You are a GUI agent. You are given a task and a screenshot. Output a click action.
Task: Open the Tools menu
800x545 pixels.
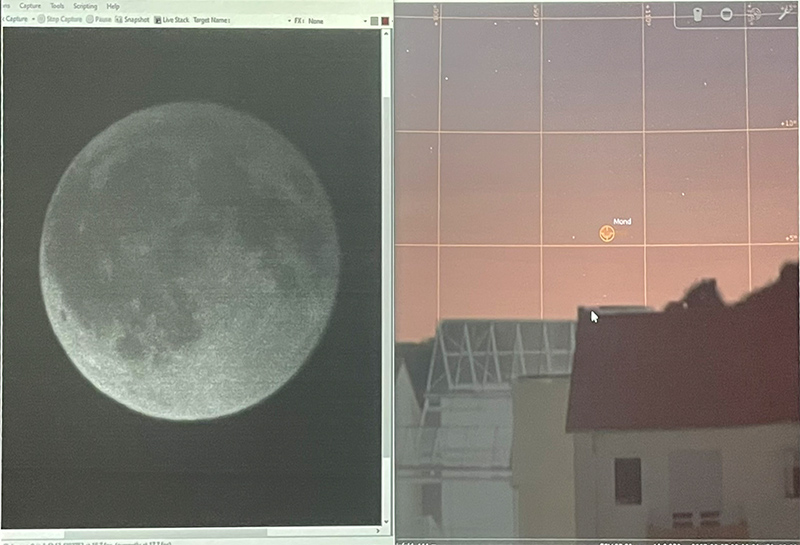point(57,6)
